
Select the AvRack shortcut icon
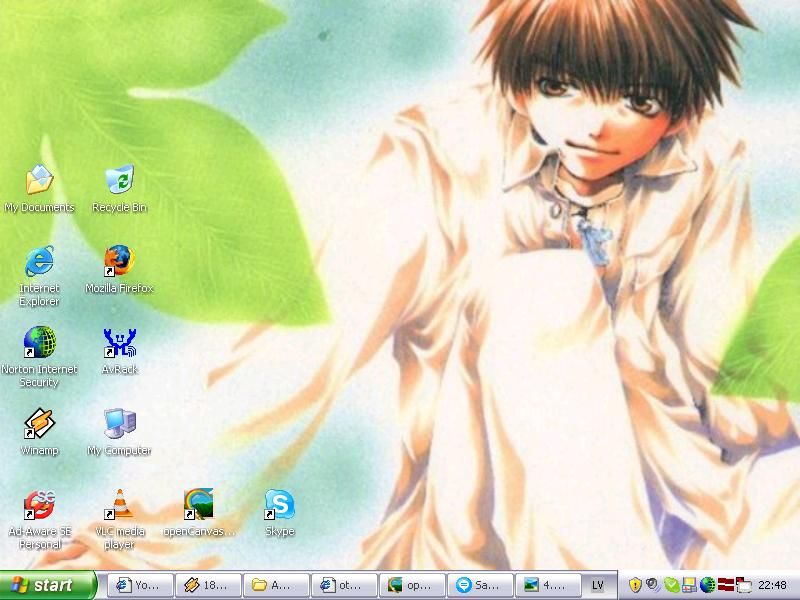tap(119, 351)
